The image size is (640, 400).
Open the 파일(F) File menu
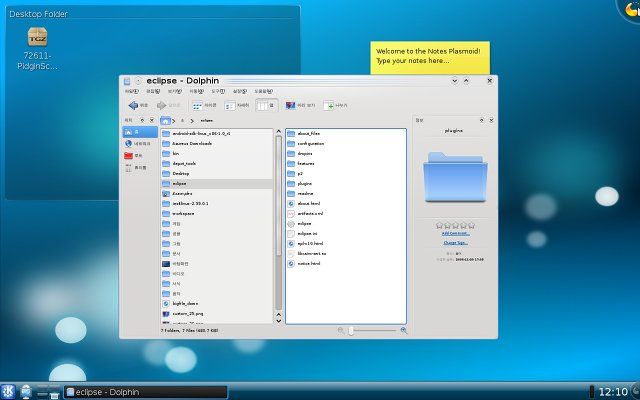click(x=131, y=91)
